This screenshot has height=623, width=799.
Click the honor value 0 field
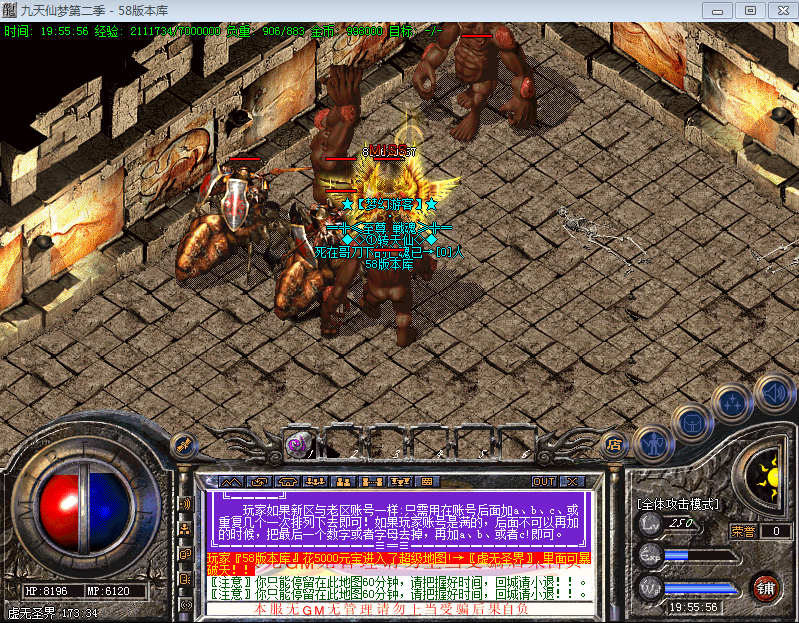tap(776, 531)
